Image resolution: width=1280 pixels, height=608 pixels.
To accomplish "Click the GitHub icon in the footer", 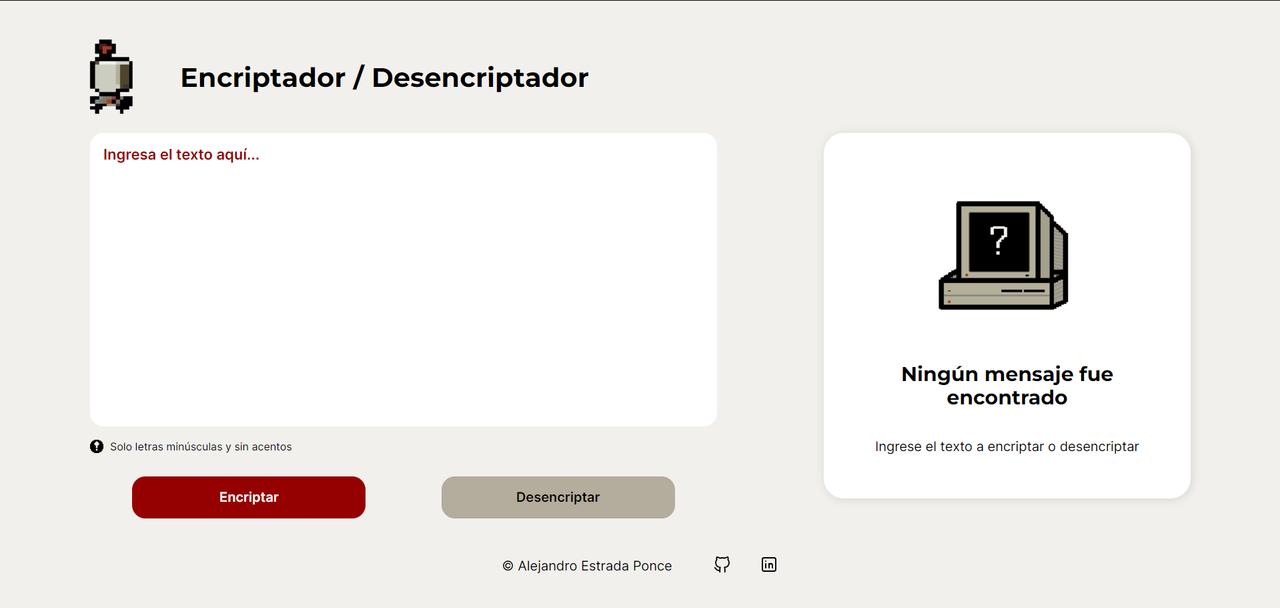I will [721, 565].
